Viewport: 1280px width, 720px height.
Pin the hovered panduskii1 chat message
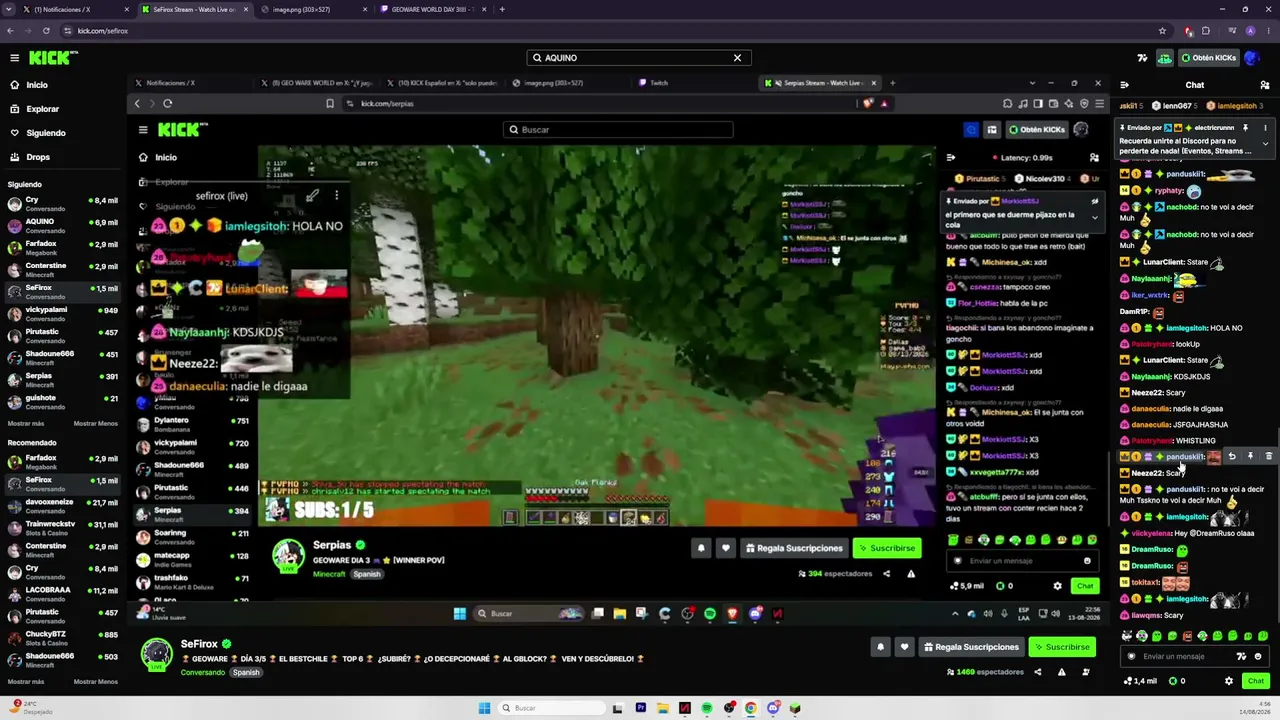click(x=1250, y=457)
